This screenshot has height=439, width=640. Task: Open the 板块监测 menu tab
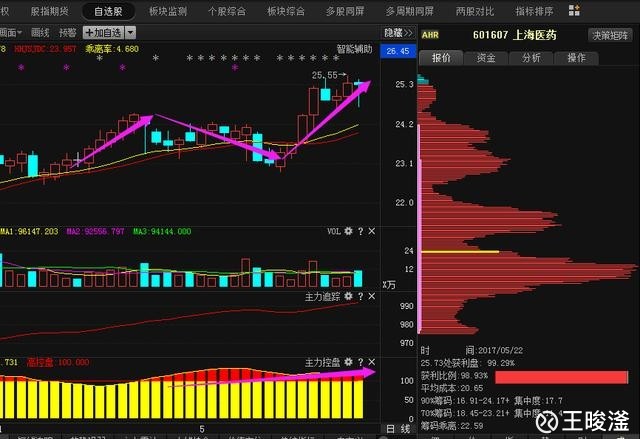click(x=168, y=11)
